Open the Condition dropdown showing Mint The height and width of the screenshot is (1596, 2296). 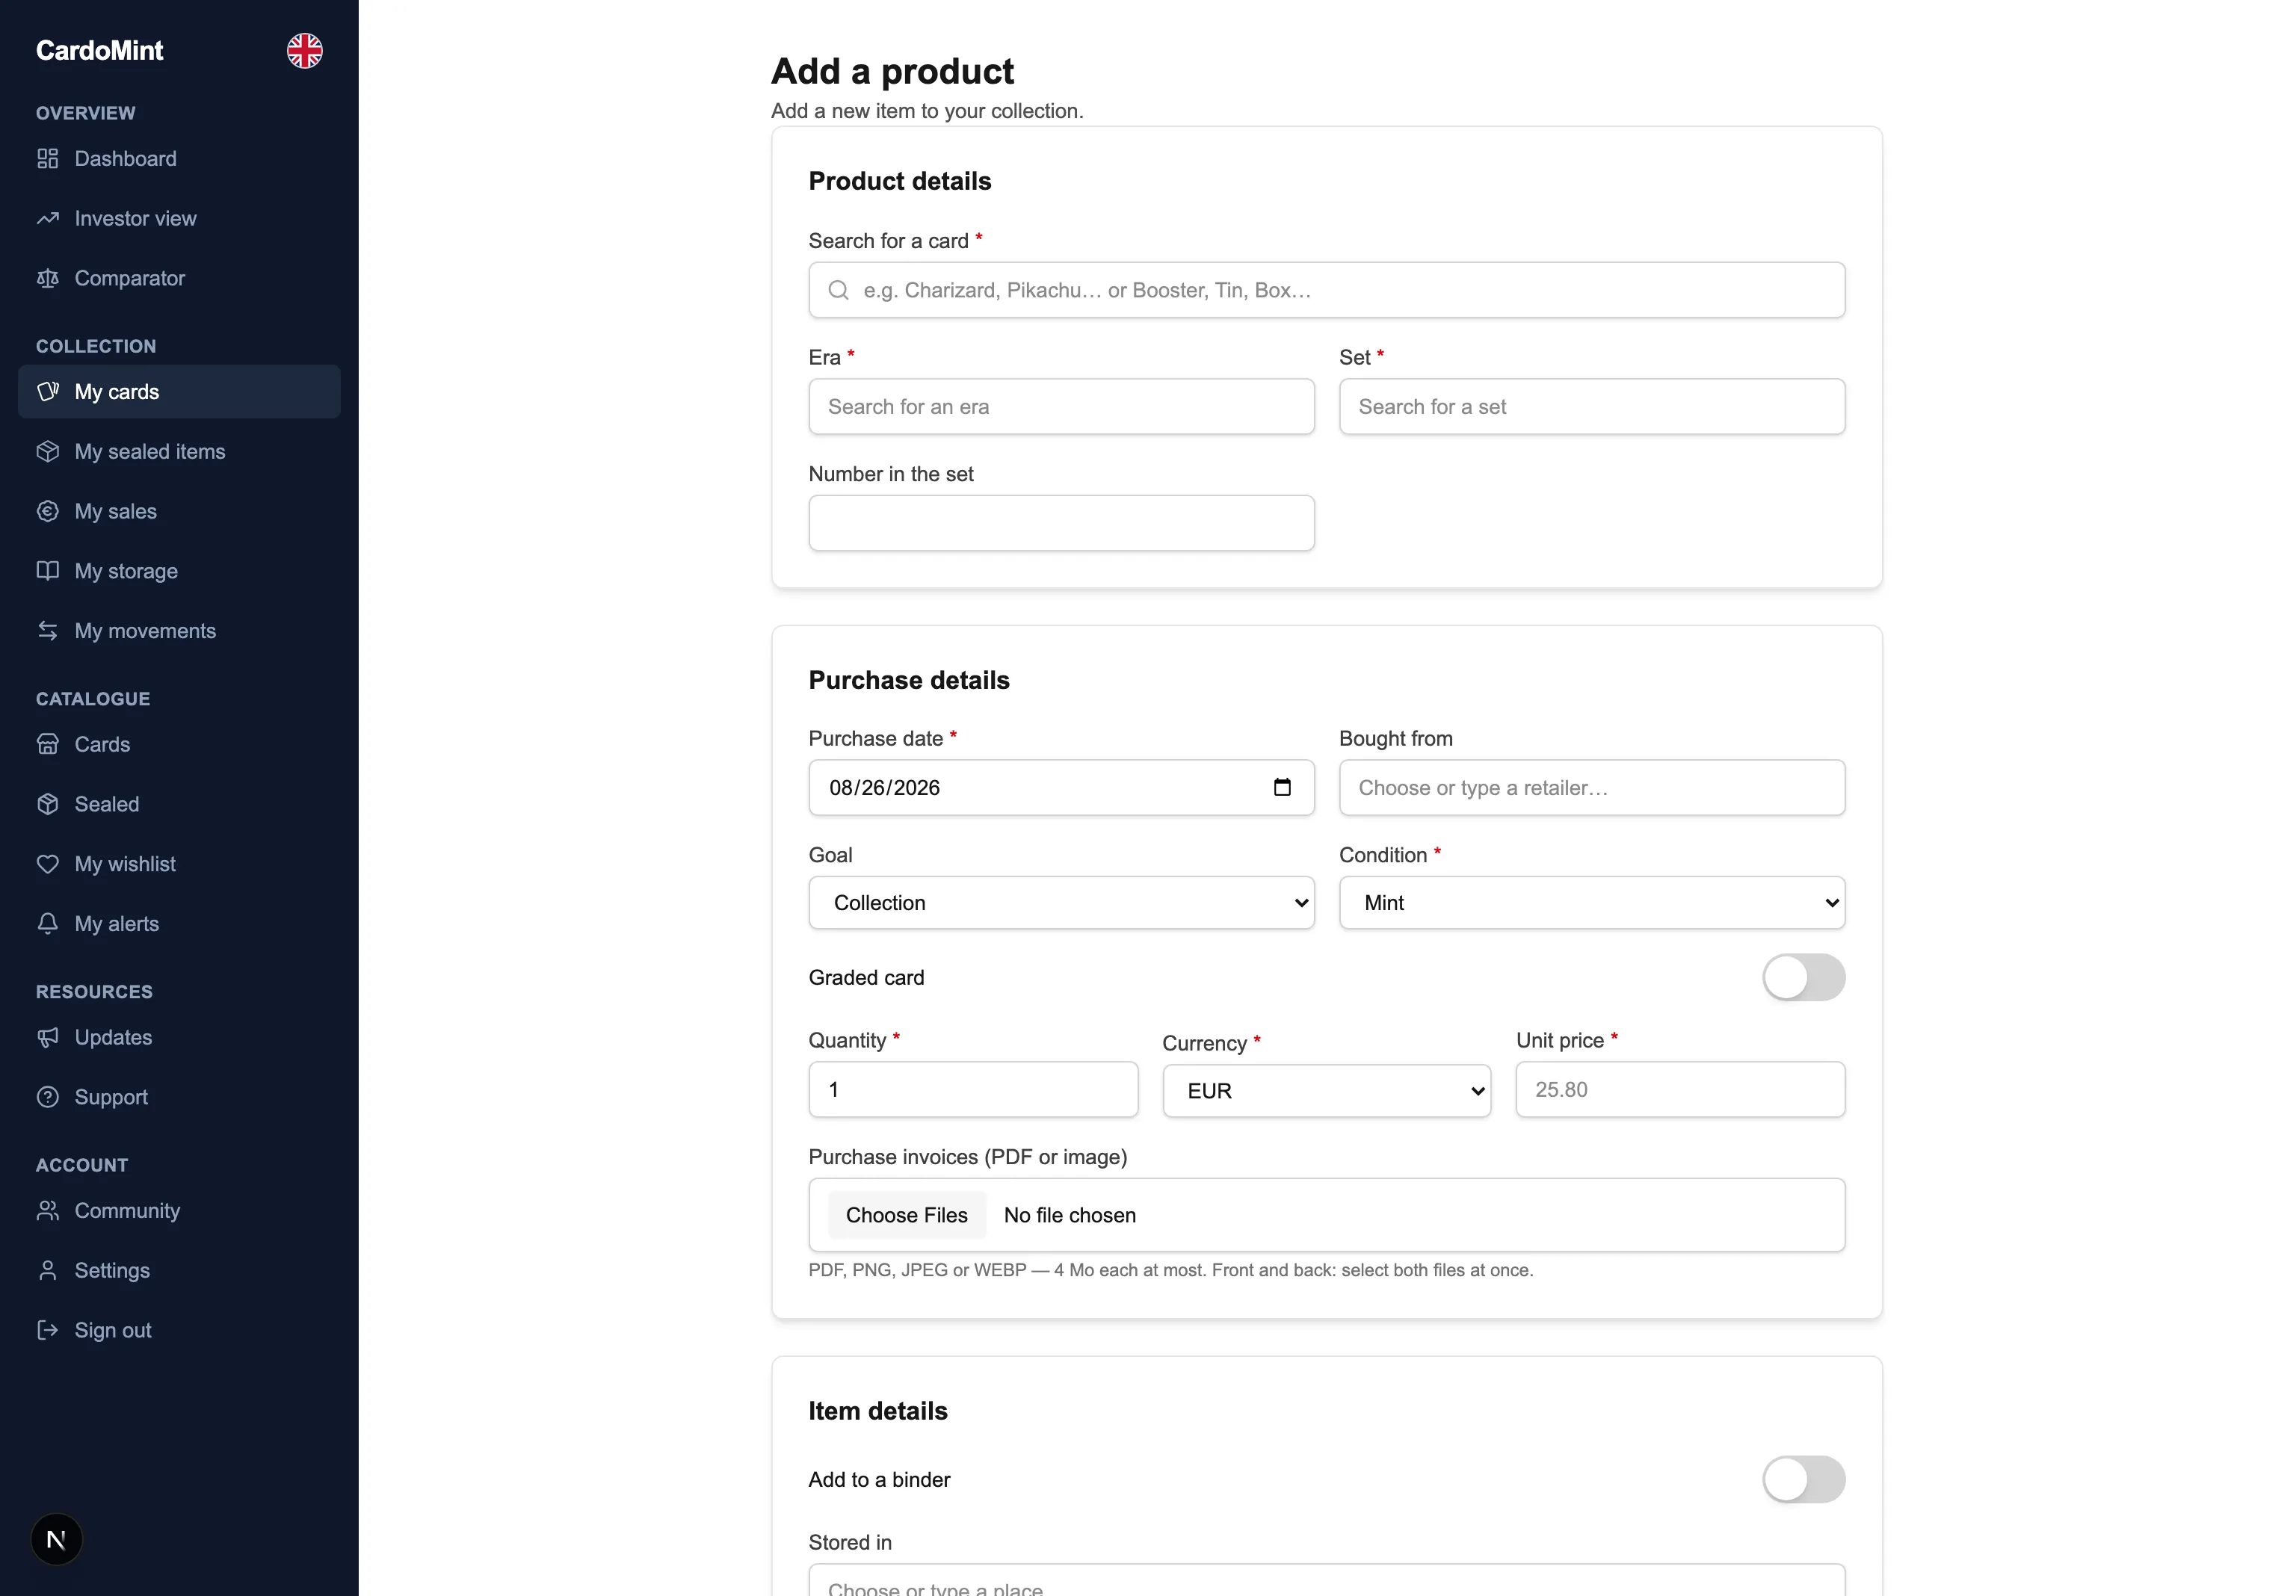coord(1592,904)
